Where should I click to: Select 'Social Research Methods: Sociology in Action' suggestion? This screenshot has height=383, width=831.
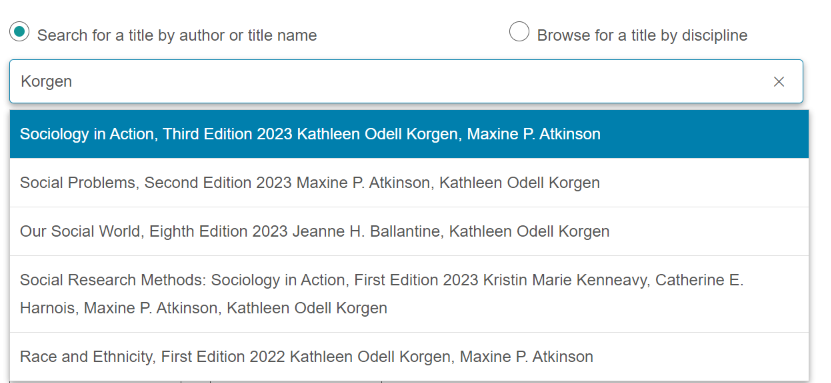(x=409, y=294)
